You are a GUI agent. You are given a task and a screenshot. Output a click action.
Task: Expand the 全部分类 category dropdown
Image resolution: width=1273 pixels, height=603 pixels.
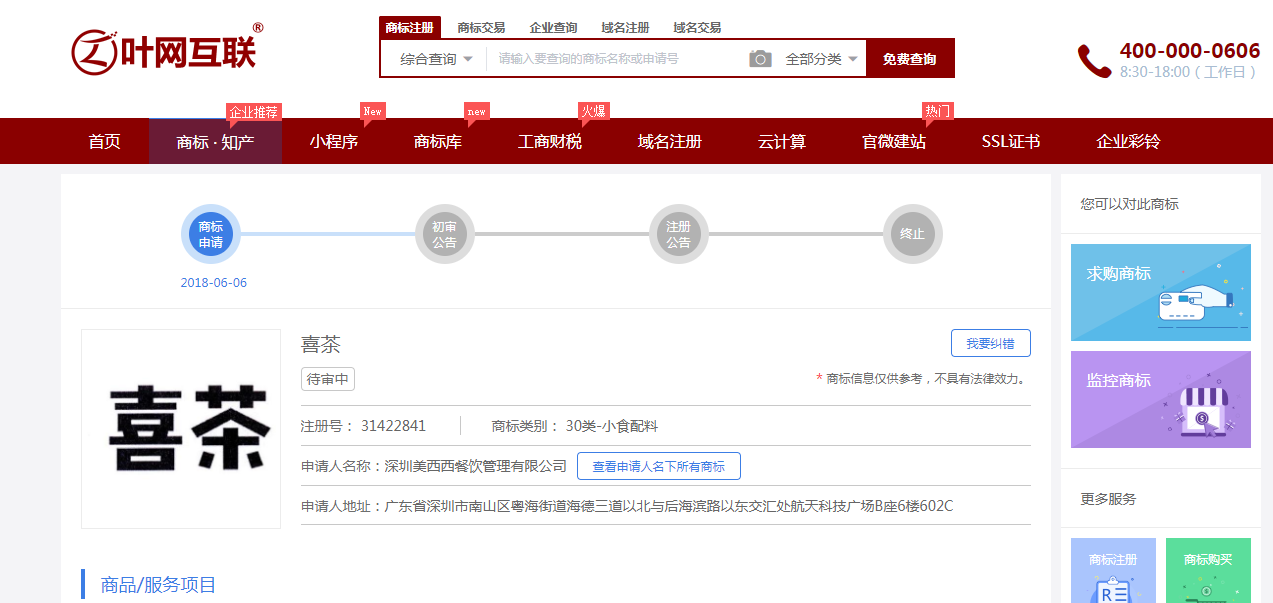click(x=821, y=59)
